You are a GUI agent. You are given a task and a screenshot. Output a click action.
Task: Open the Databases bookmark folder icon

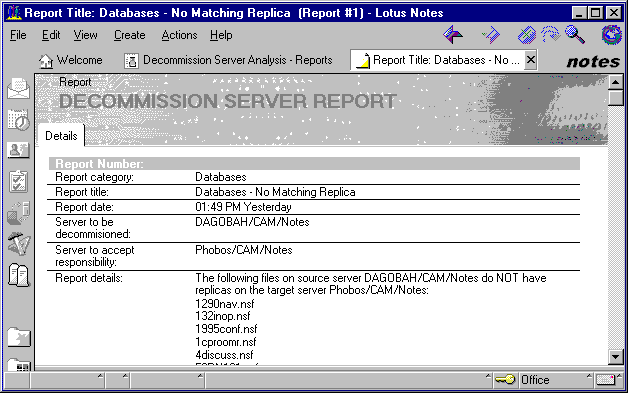tap(18, 364)
